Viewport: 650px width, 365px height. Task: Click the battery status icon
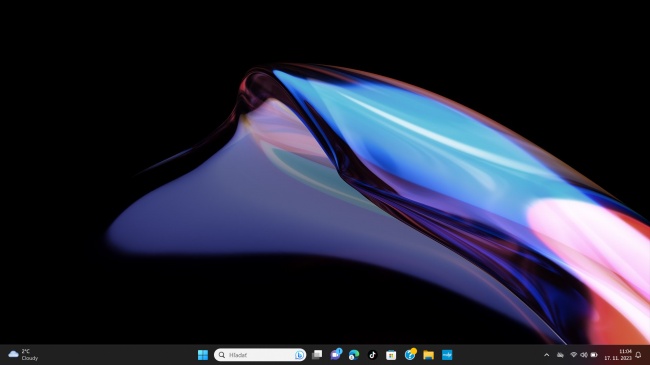[594, 355]
